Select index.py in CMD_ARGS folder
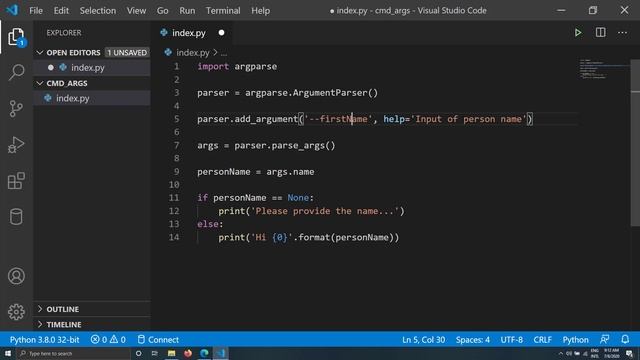640x360 pixels. click(92, 98)
